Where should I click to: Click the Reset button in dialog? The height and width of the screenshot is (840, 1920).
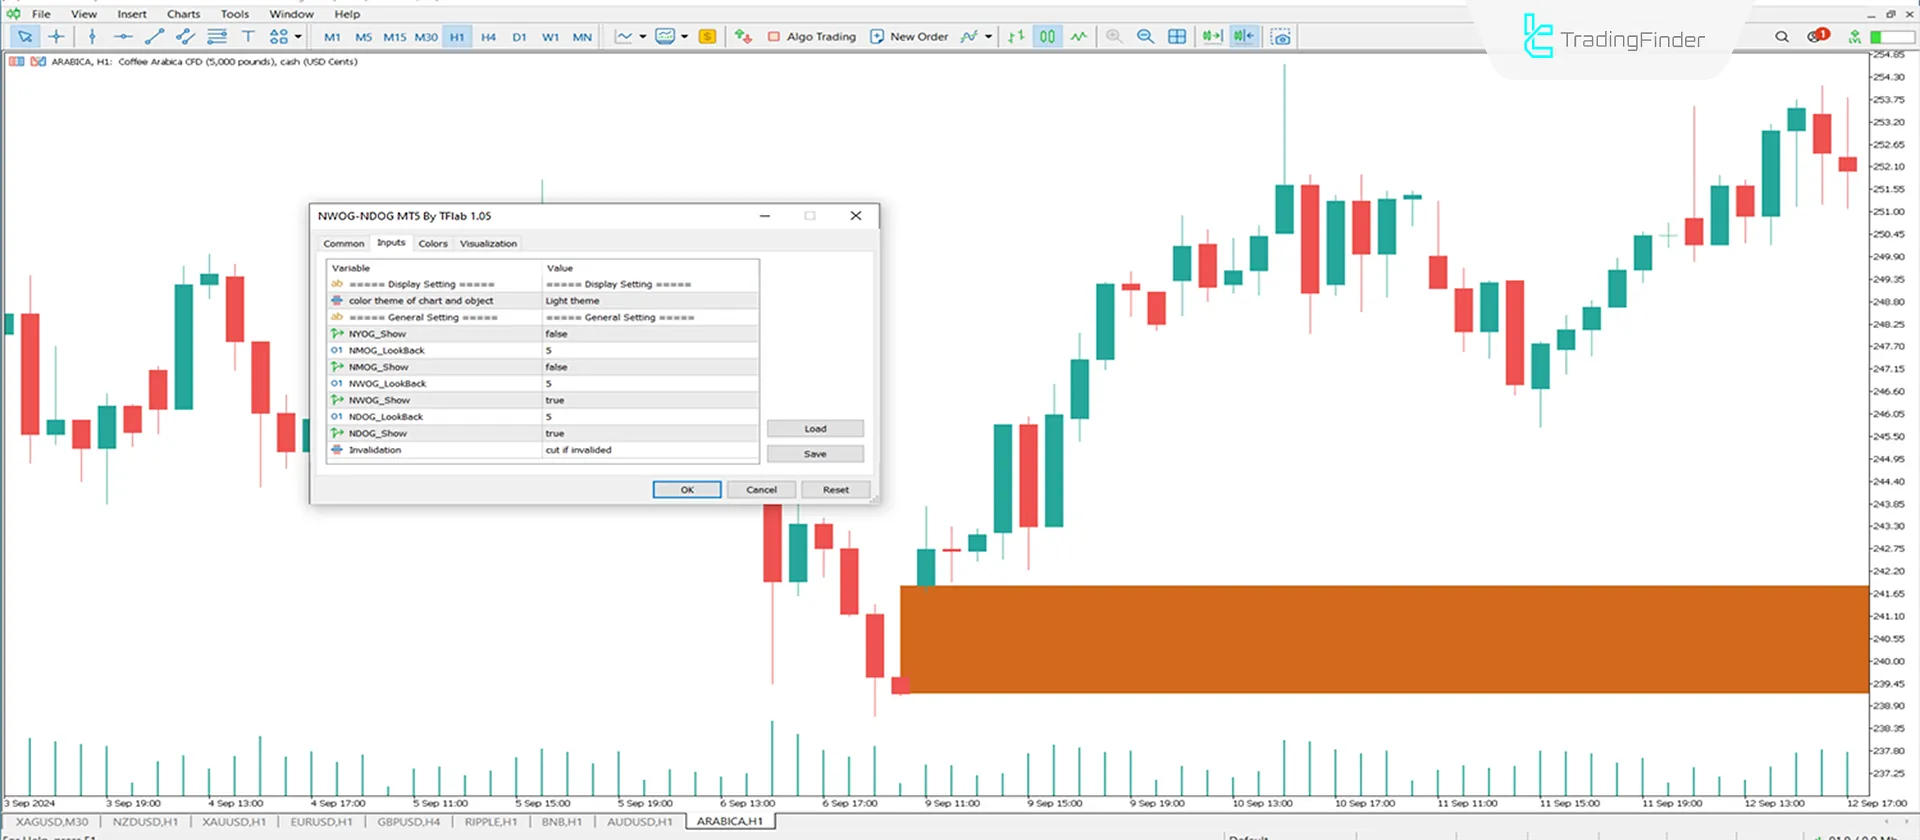click(x=835, y=490)
